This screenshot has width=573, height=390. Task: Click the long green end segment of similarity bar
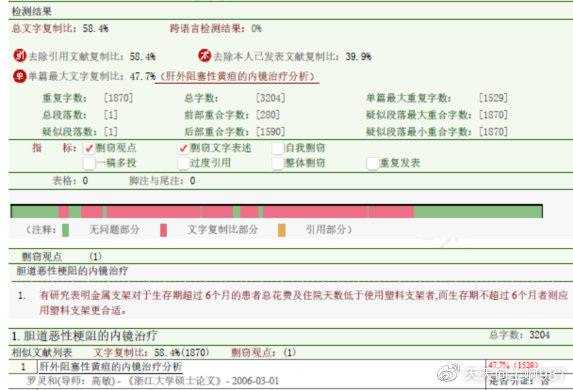(x=478, y=212)
